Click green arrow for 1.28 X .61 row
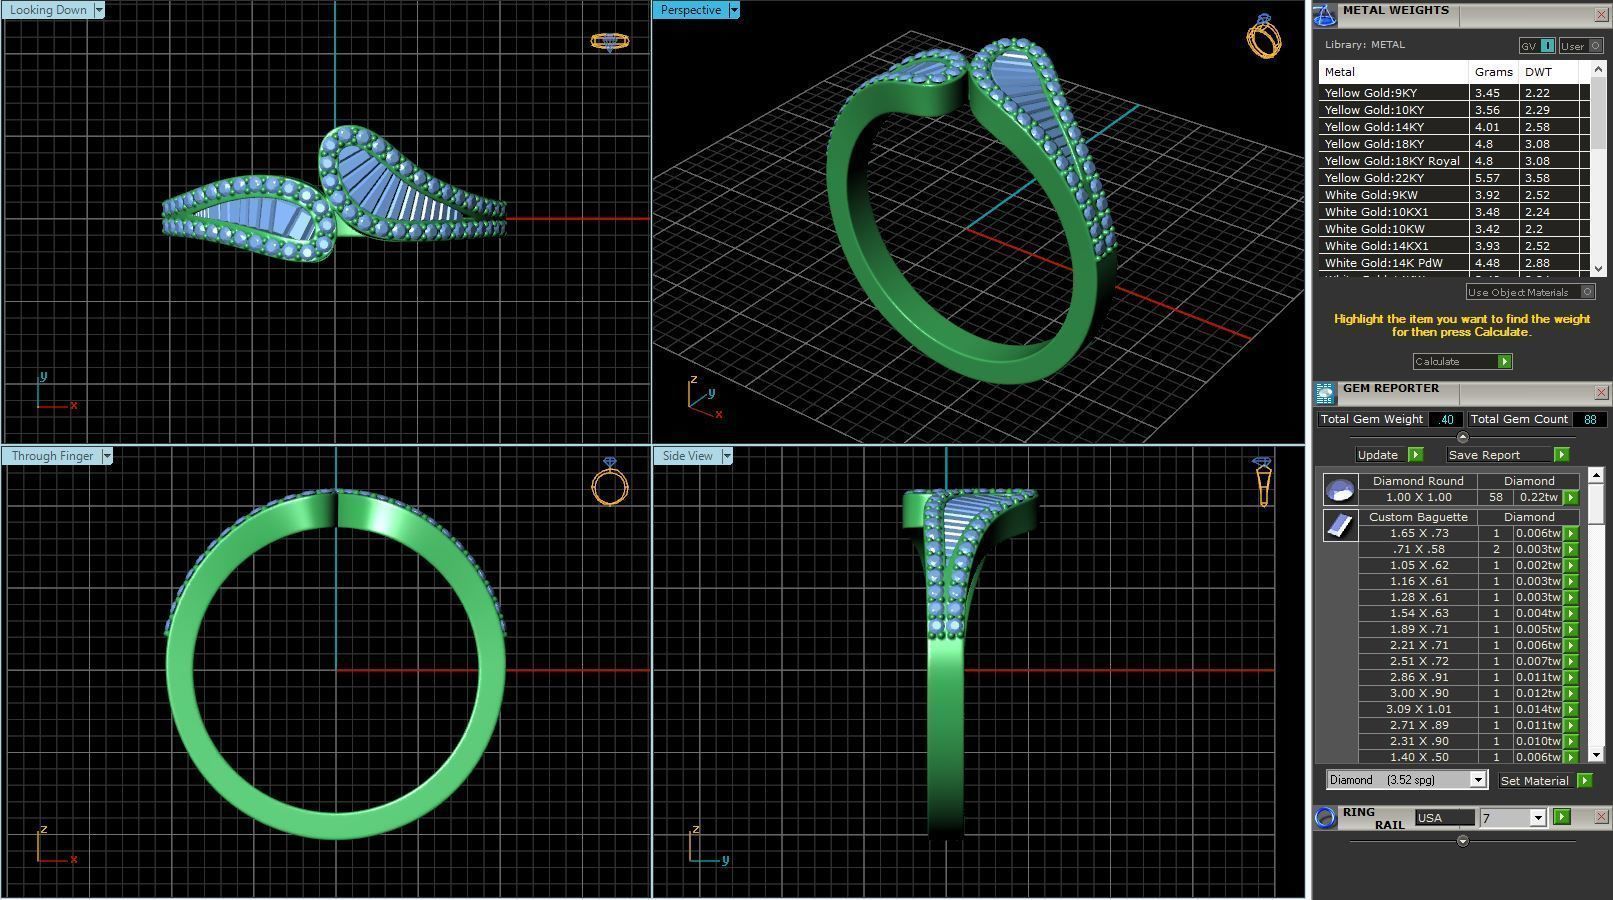1613x900 pixels. click(x=1571, y=597)
